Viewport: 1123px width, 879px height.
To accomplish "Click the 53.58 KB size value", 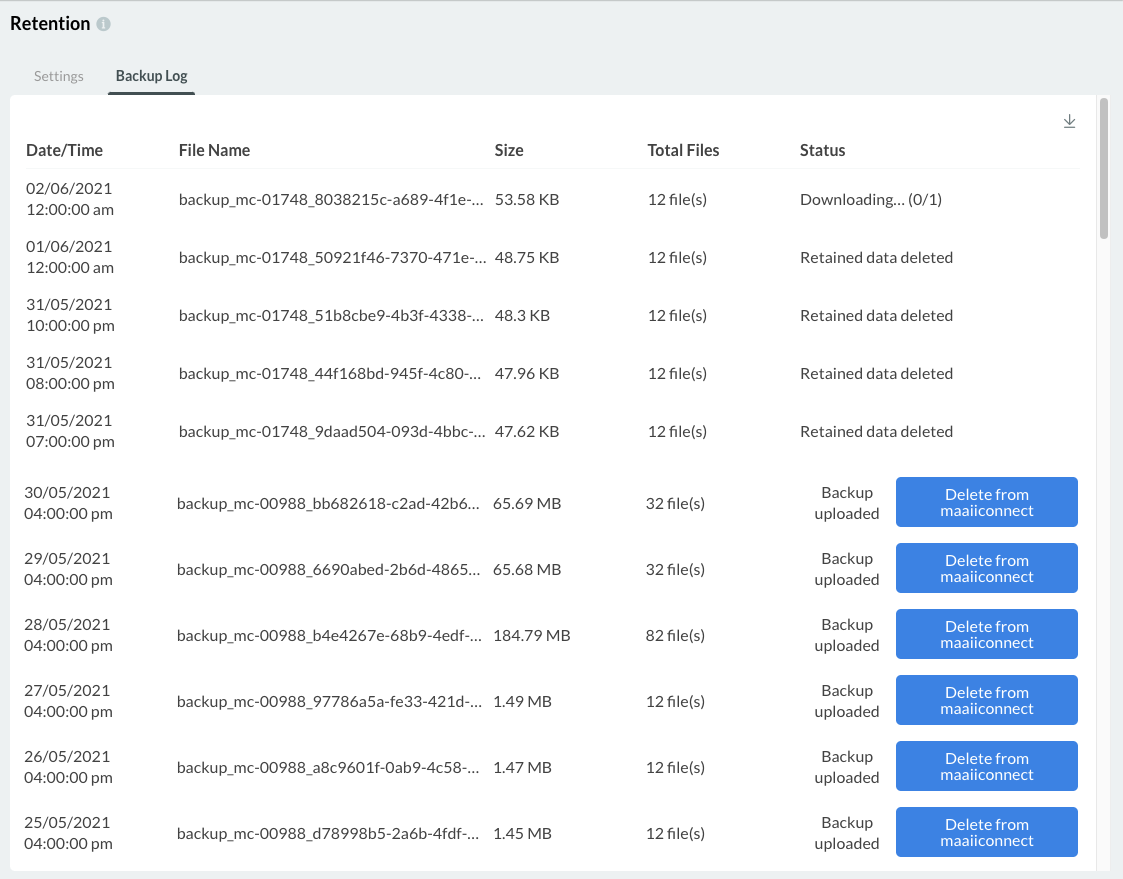I will (527, 200).
